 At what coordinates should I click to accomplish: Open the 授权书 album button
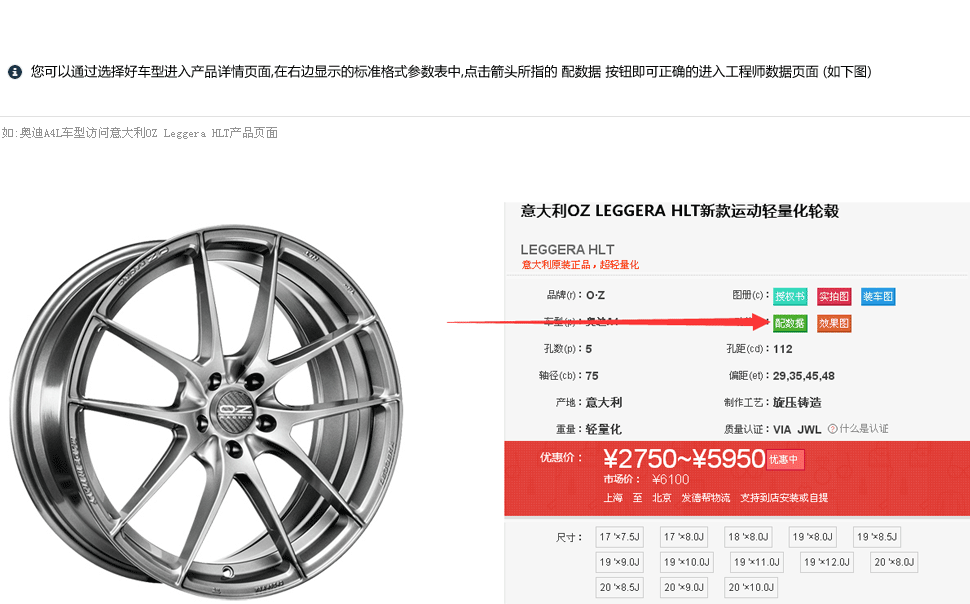[790, 297]
